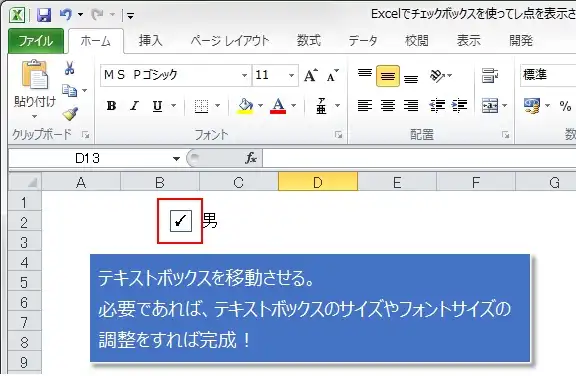The height and width of the screenshot is (376, 576).
Task: Click the text Orientation icon
Action: [437, 76]
